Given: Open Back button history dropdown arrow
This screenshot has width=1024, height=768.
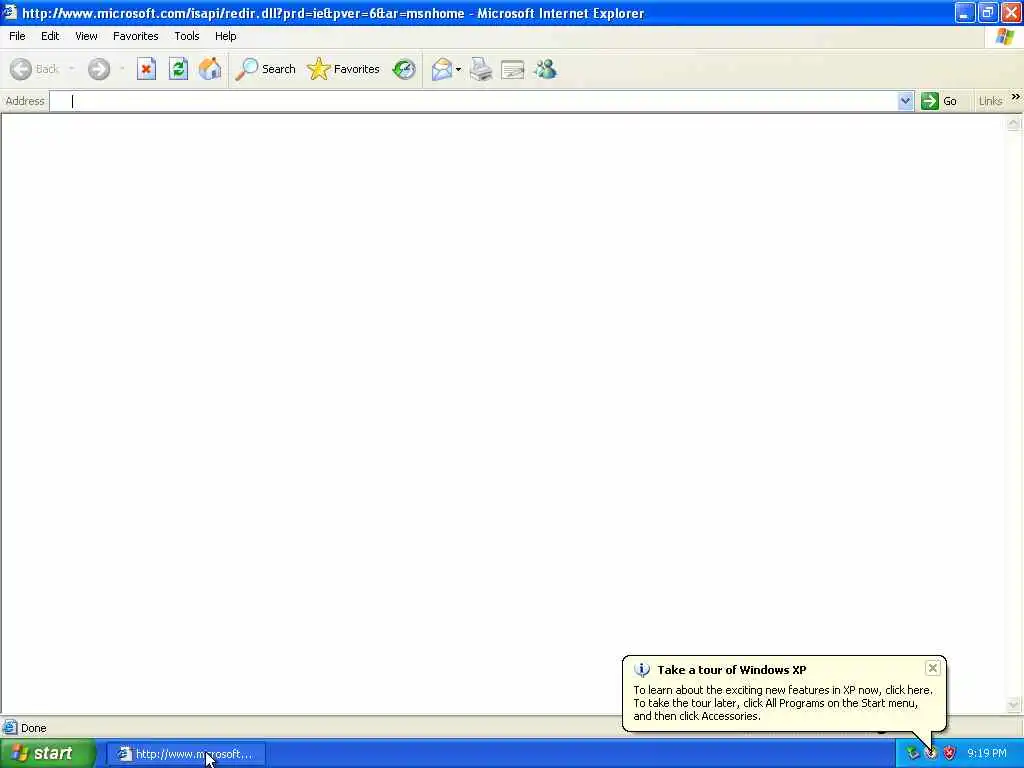Looking at the screenshot, I should coord(71,69).
